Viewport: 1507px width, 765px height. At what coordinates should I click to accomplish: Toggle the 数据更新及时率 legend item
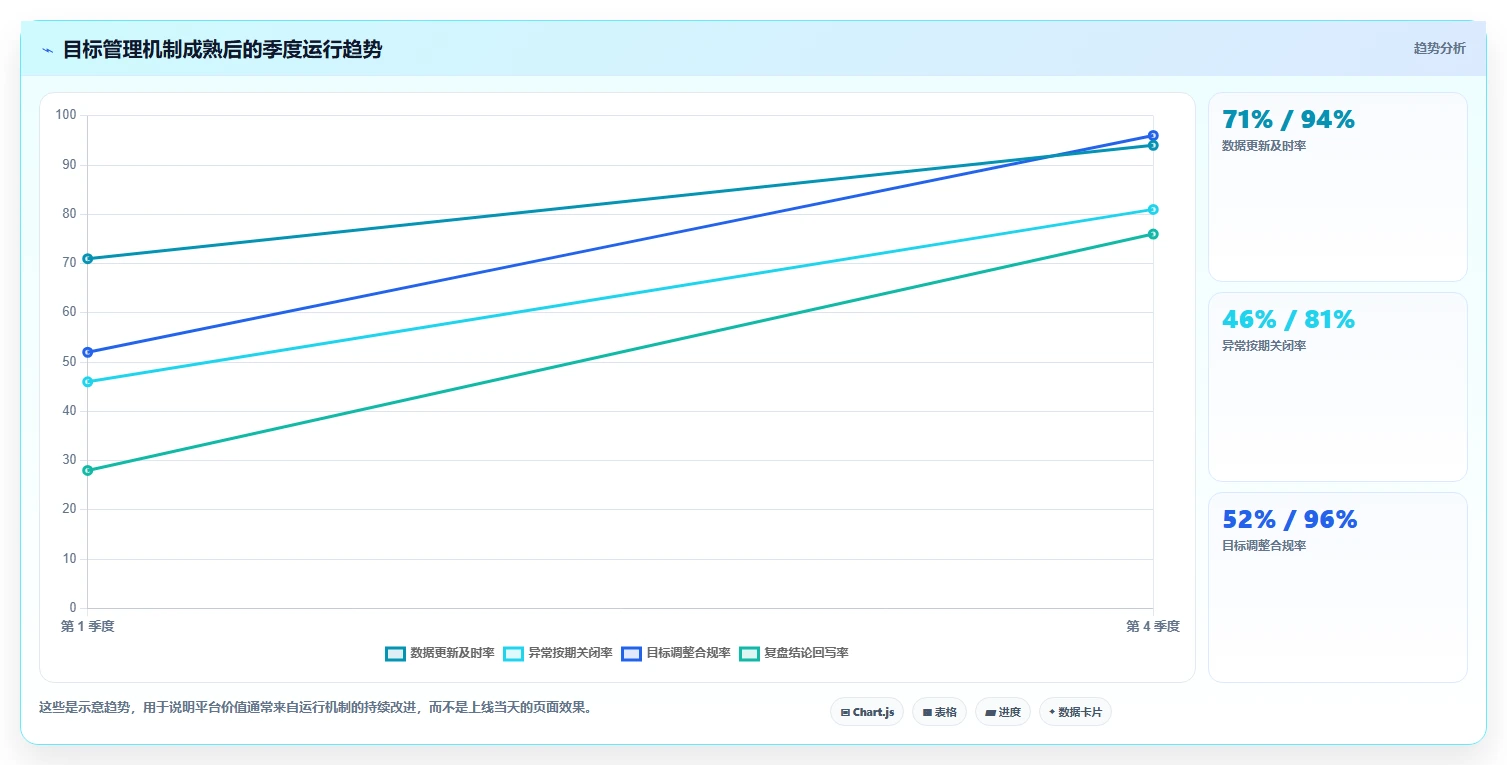(439, 653)
